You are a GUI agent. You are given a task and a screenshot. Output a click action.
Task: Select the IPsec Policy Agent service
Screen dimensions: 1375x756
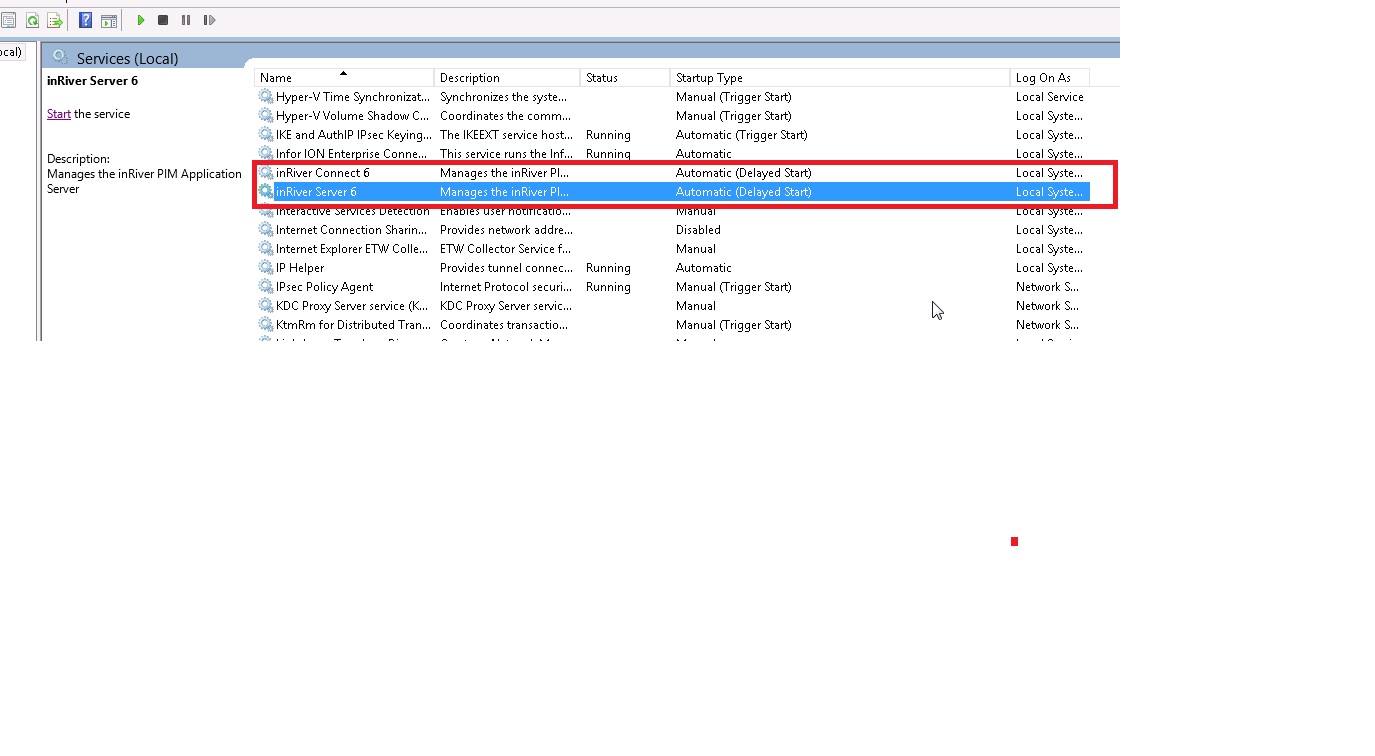tap(325, 287)
